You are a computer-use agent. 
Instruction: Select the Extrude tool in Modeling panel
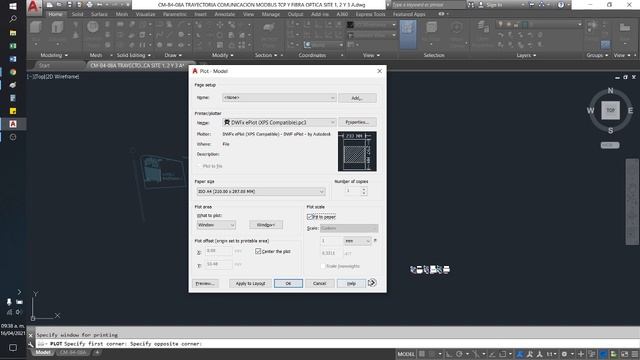[x=57, y=27]
